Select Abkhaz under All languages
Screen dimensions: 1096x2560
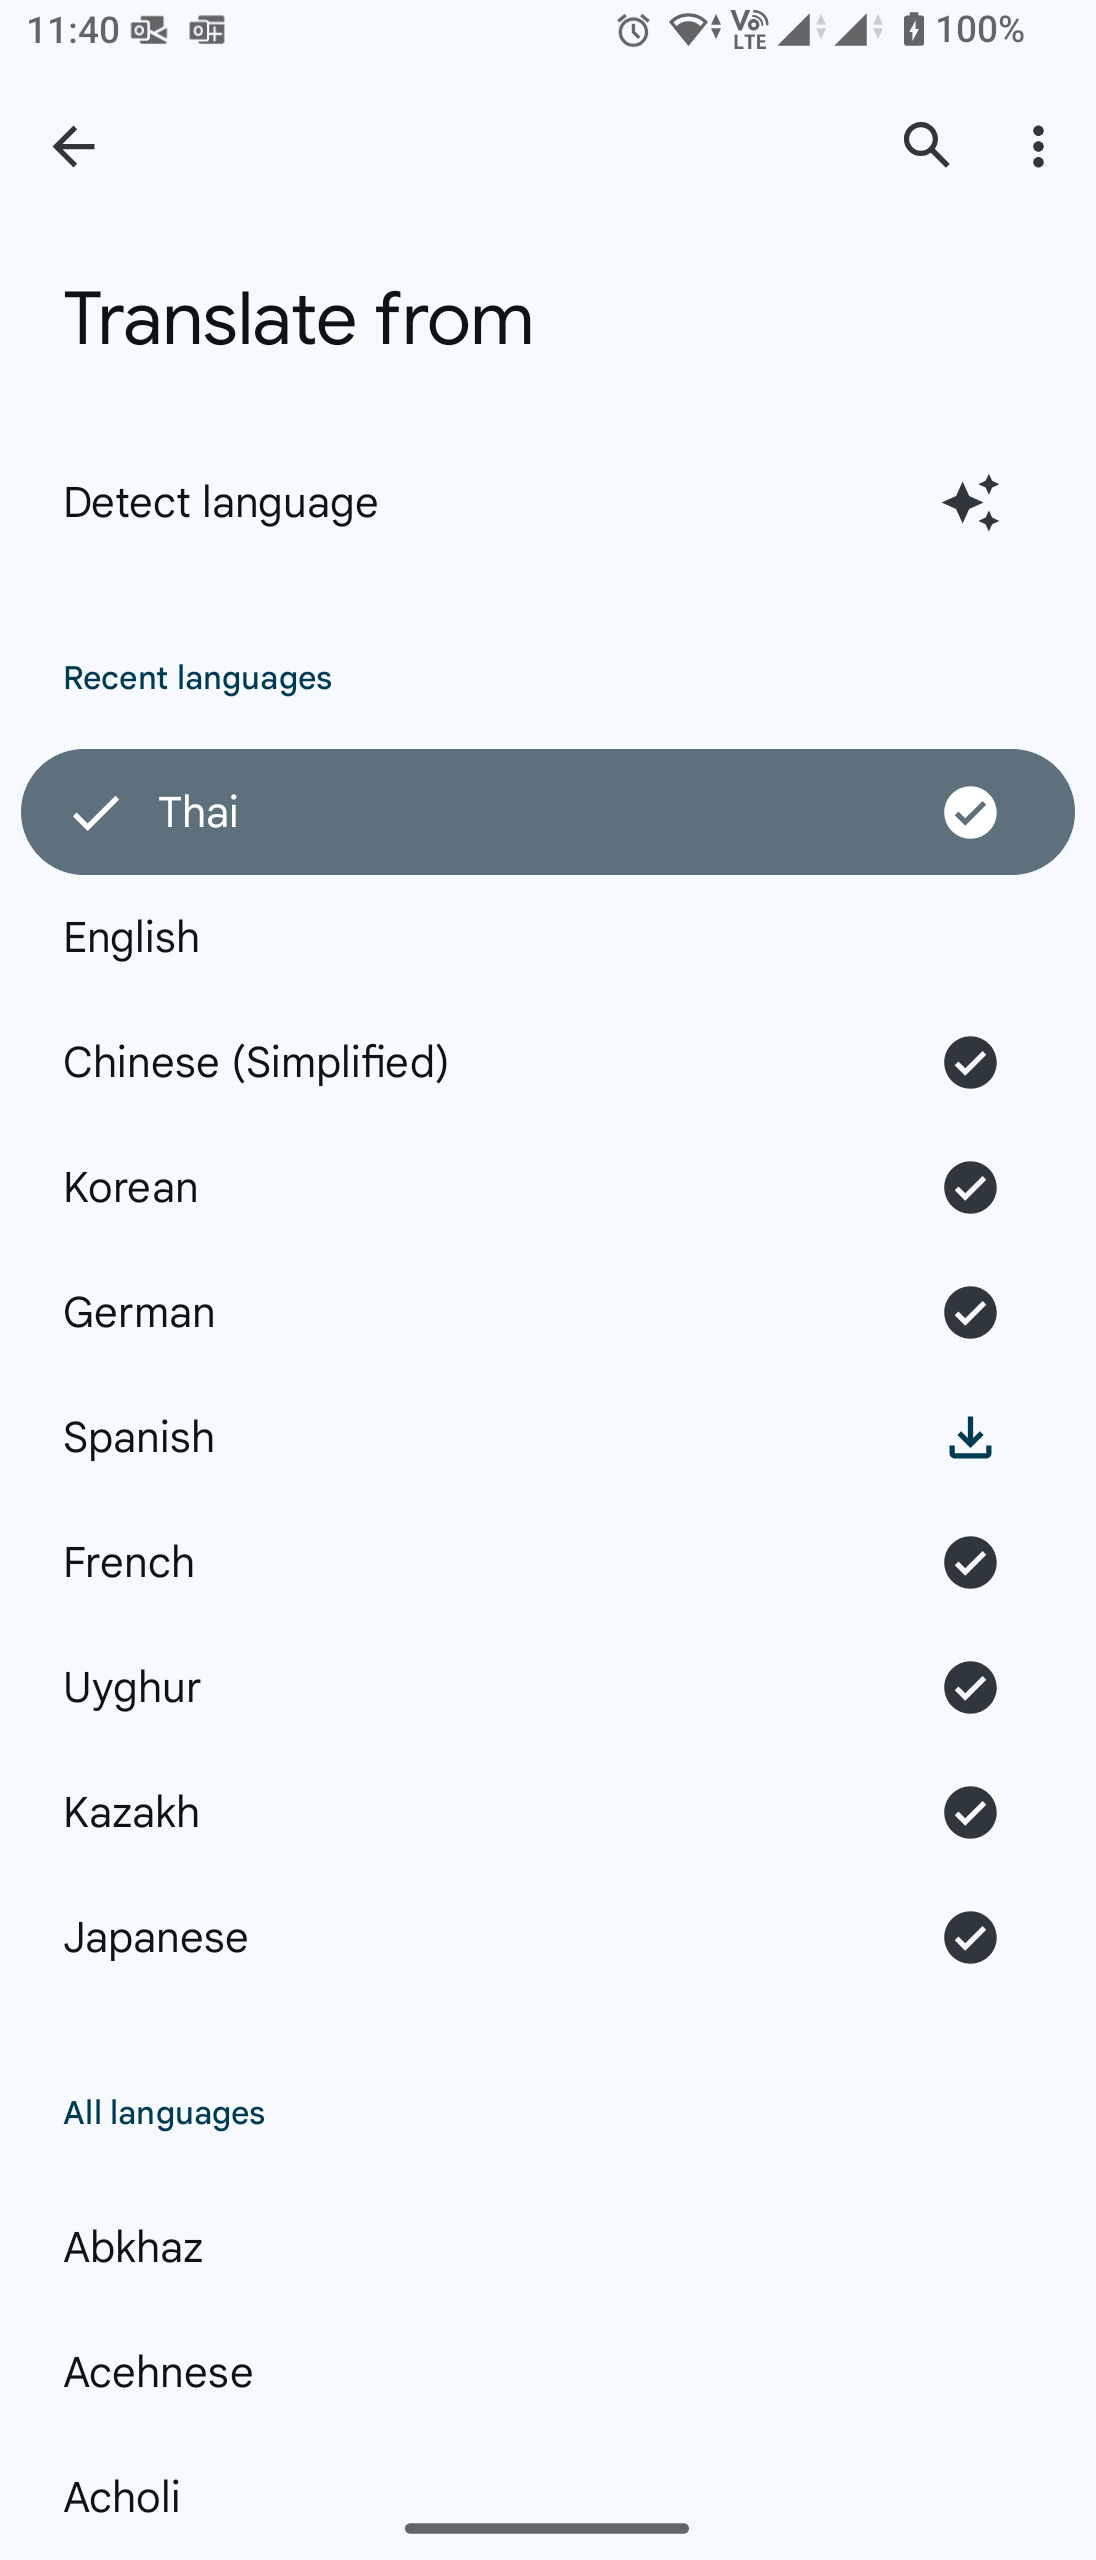(x=134, y=2247)
